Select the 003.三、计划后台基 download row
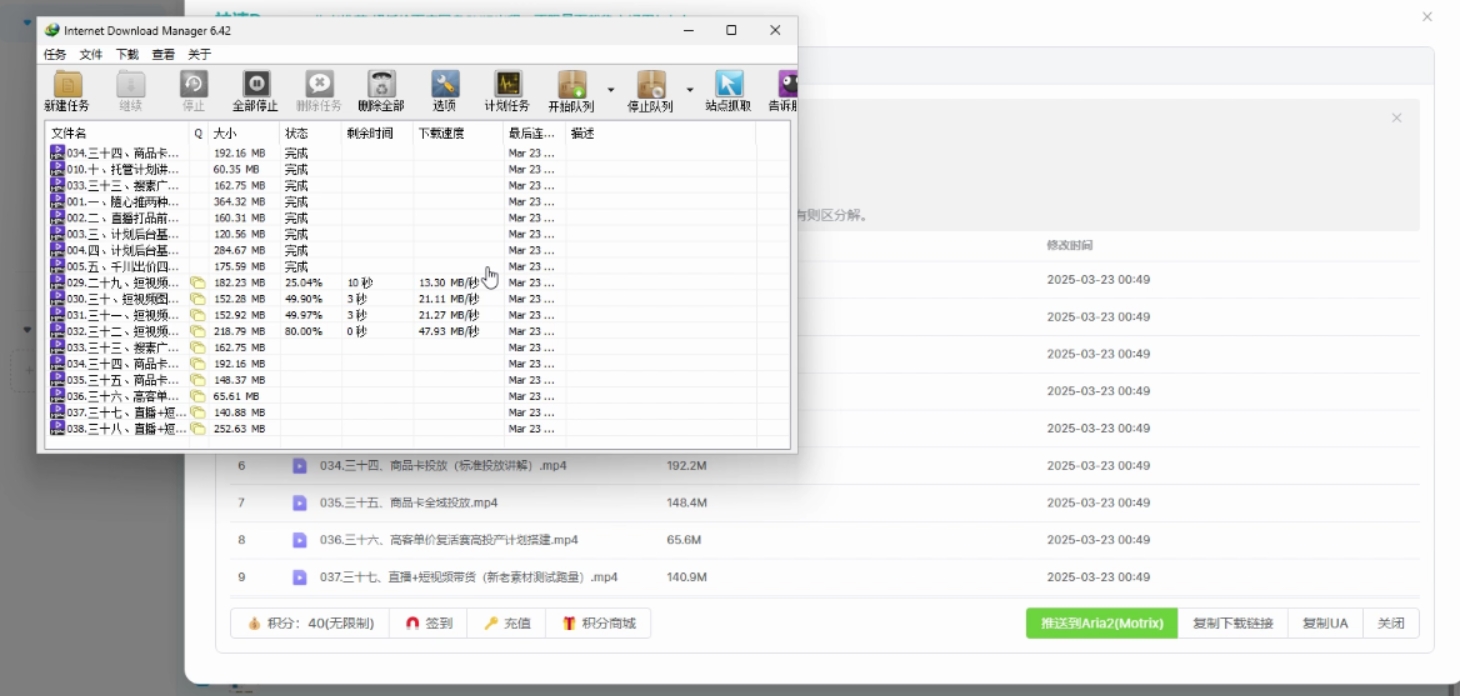Screen dimensions: 1460x696 pos(418,234)
